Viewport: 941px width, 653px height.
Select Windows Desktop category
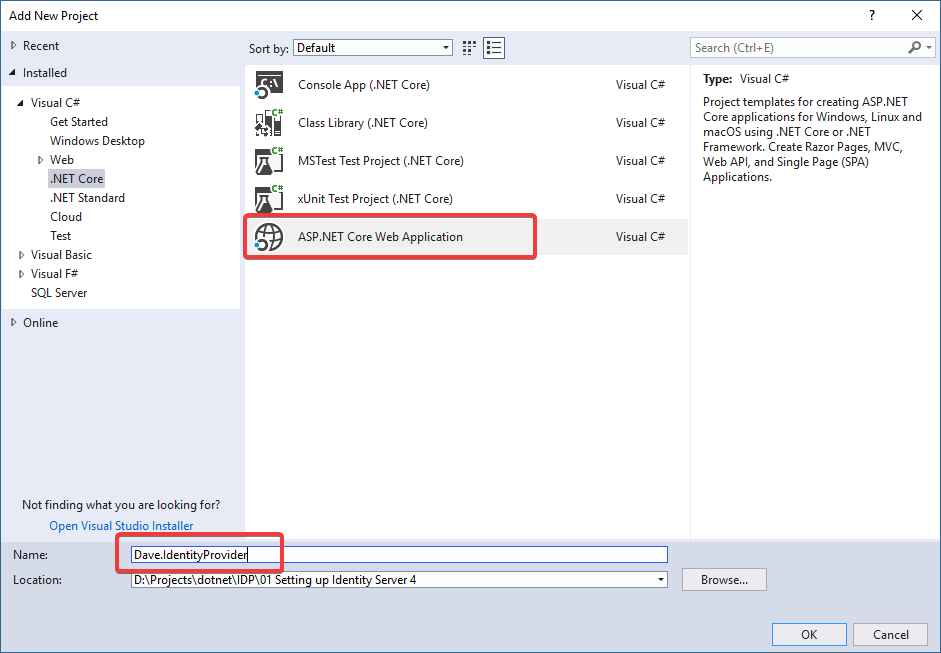click(97, 140)
